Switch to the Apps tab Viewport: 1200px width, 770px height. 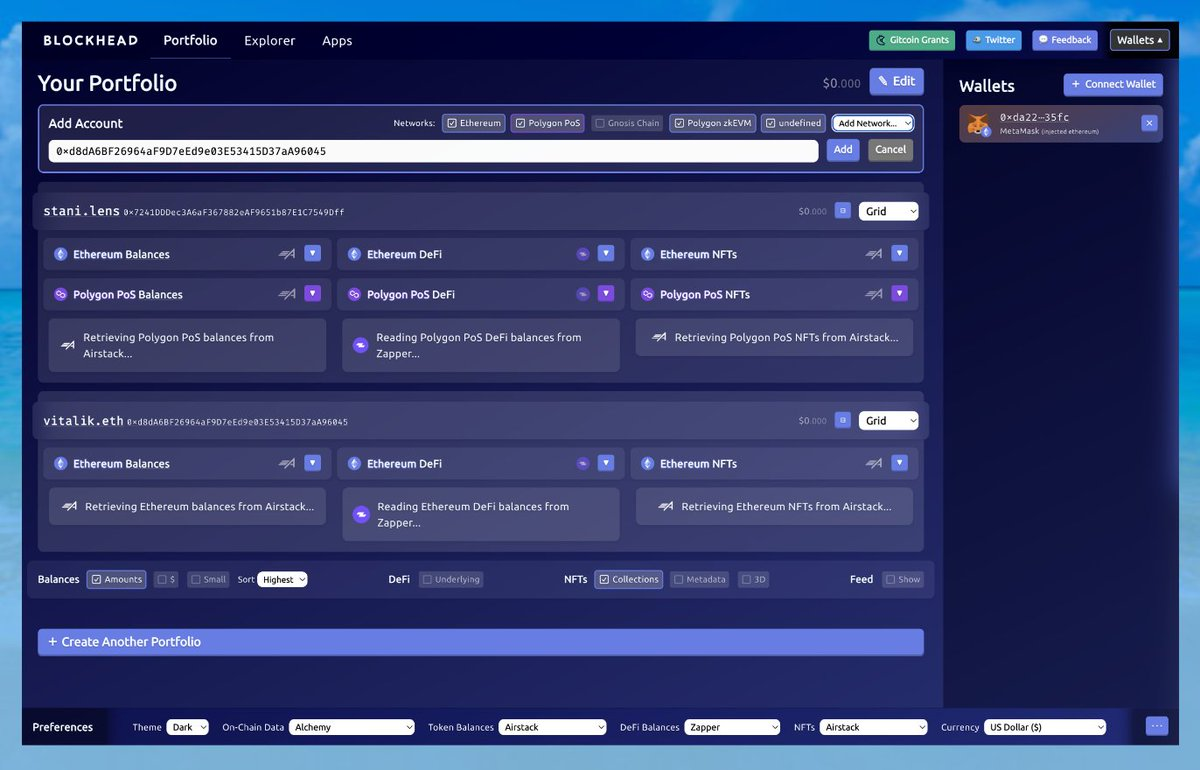pyautogui.click(x=337, y=41)
